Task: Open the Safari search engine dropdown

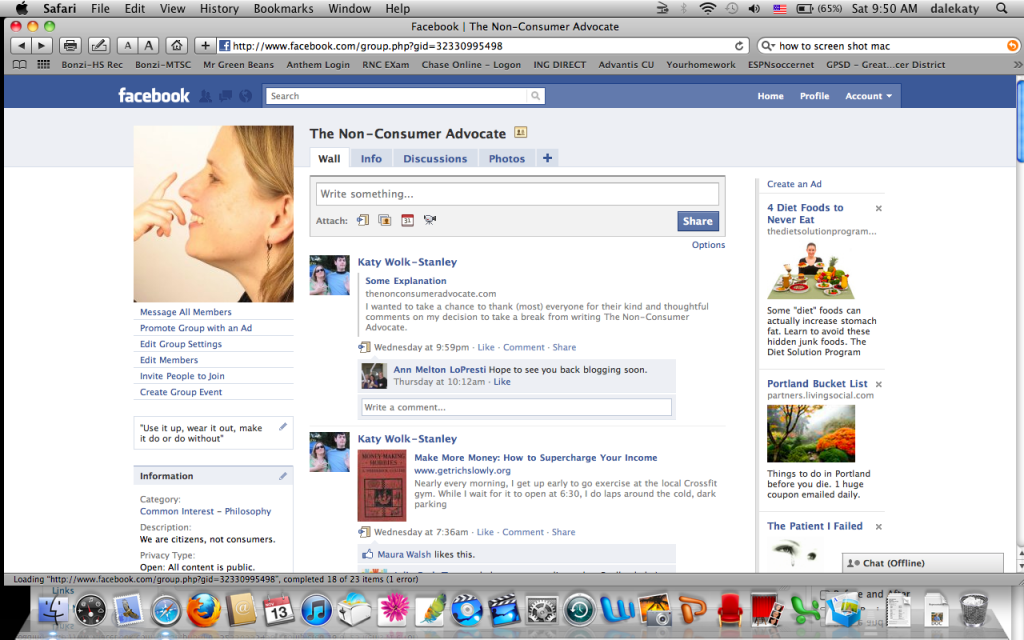Action: tap(768, 46)
